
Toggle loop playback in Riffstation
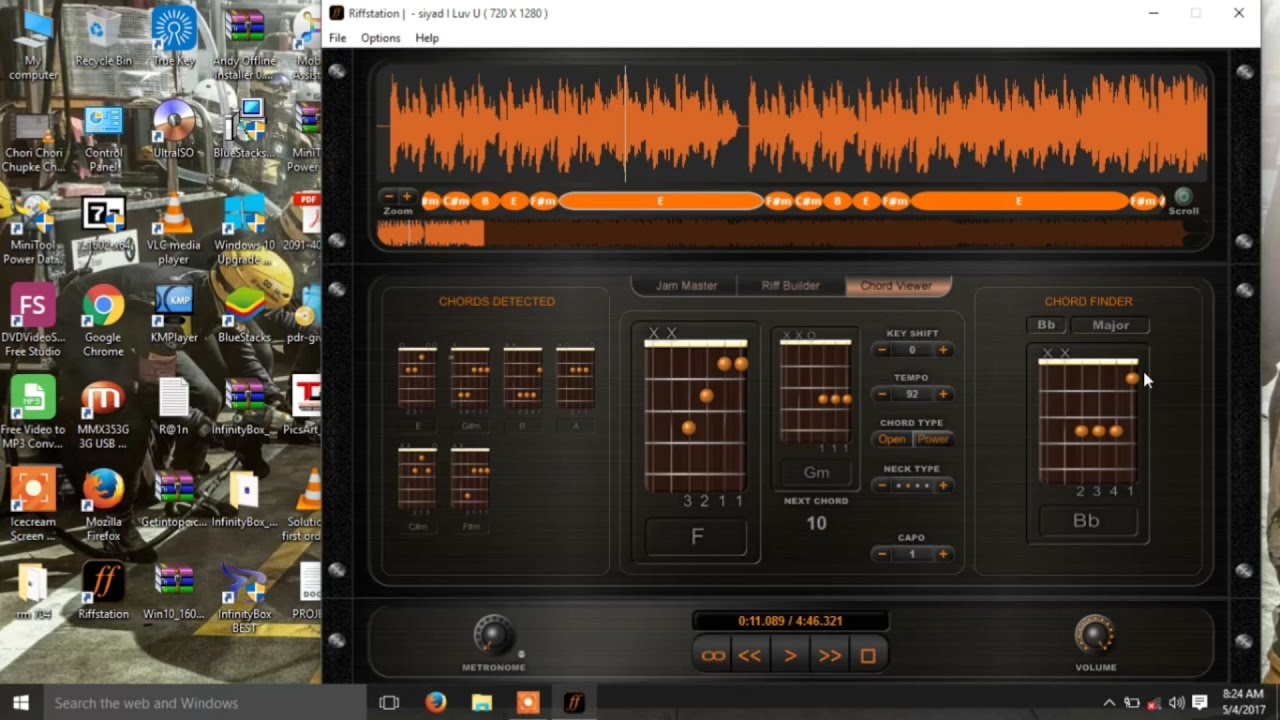[x=713, y=656]
